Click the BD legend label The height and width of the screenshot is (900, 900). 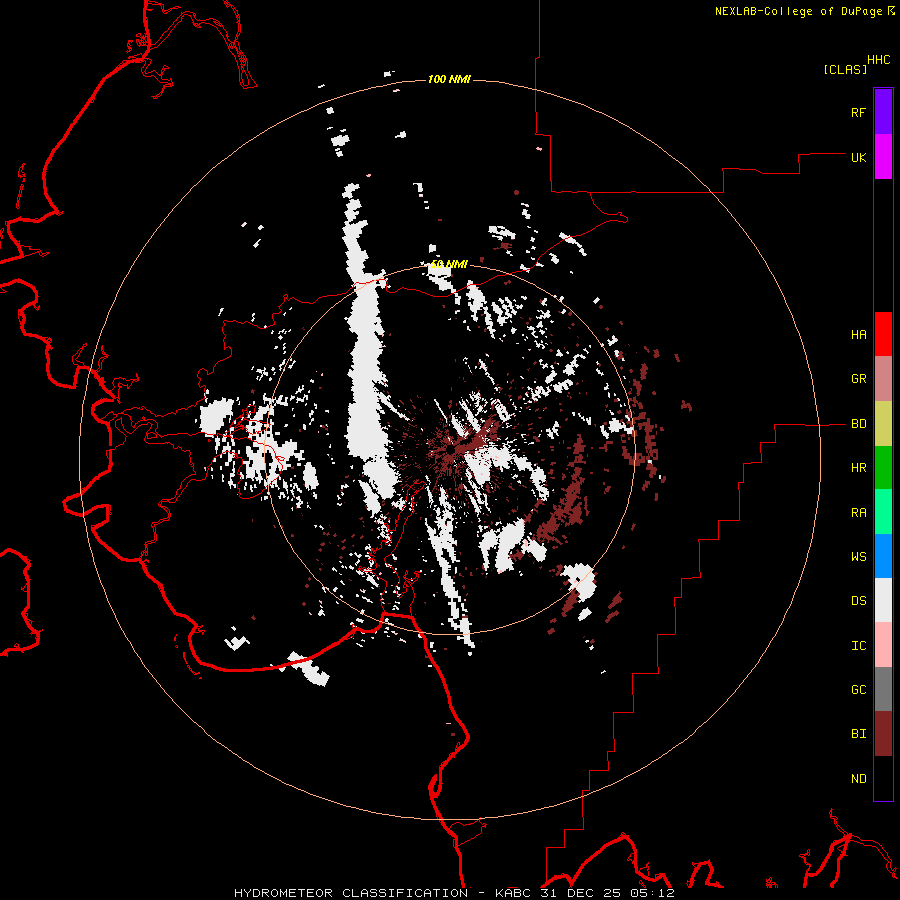click(x=858, y=424)
